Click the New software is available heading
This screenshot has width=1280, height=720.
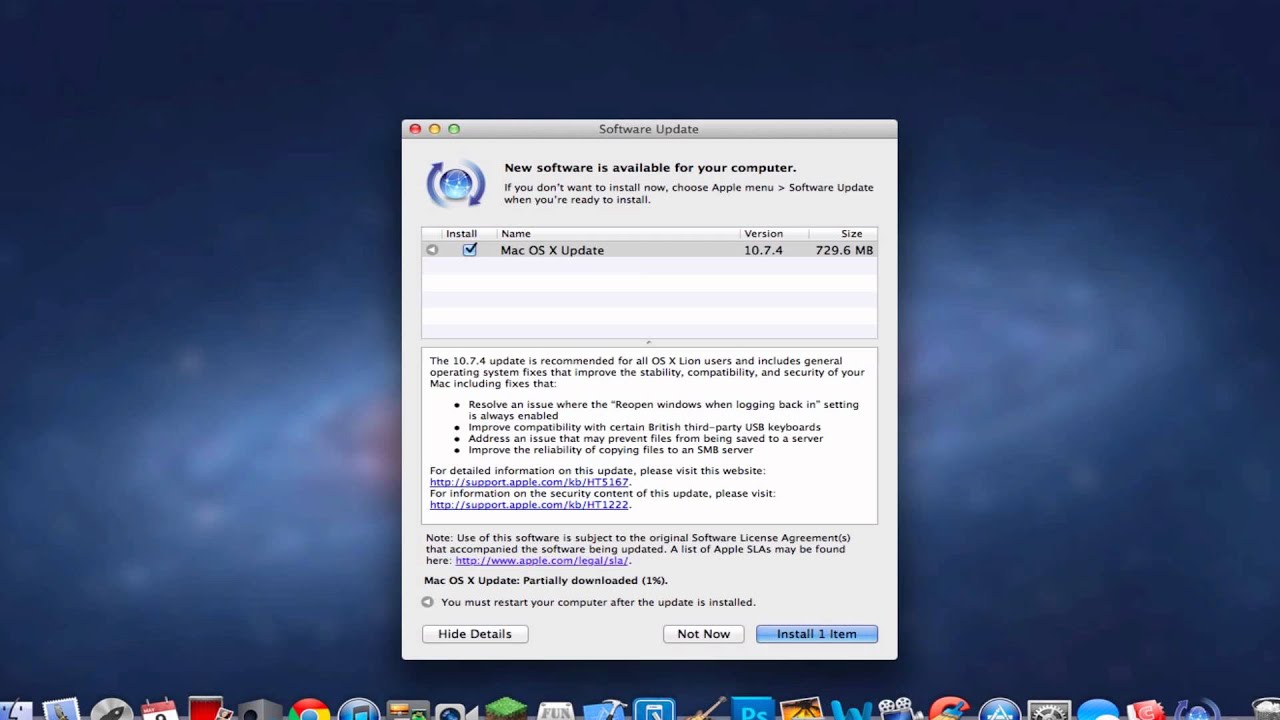click(x=650, y=168)
